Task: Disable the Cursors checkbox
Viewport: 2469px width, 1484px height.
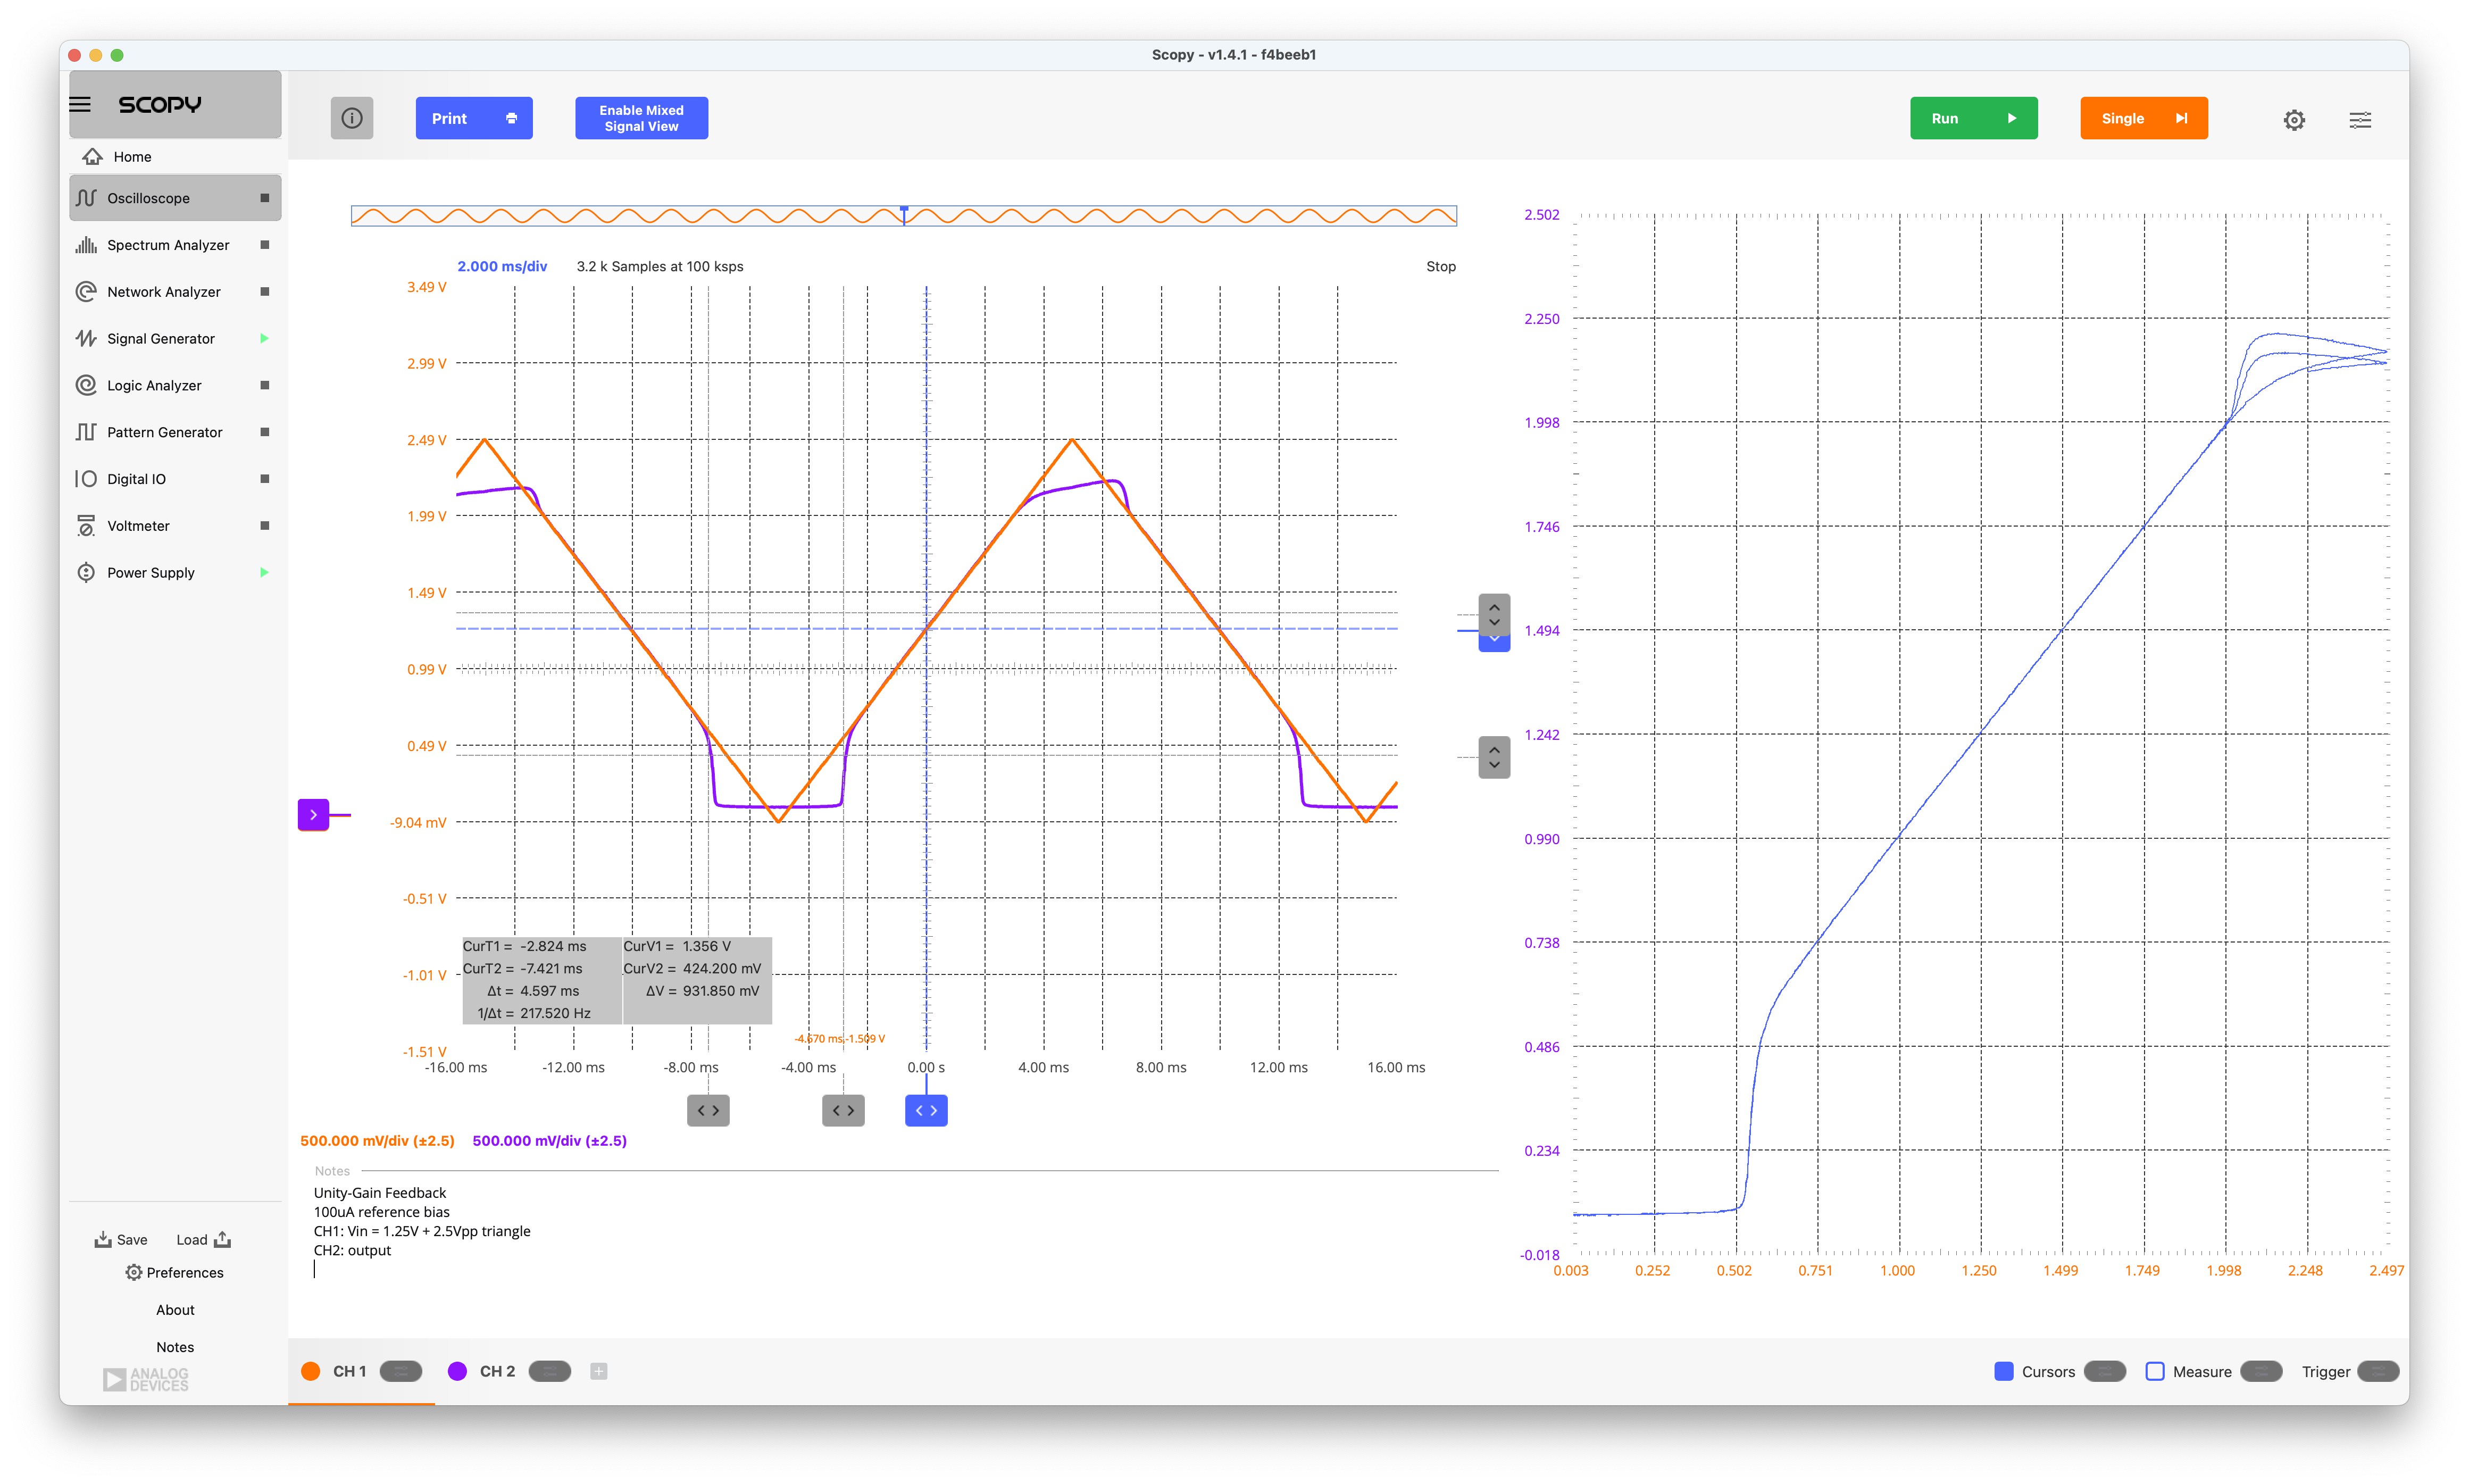Action: coord(2004,1372)
